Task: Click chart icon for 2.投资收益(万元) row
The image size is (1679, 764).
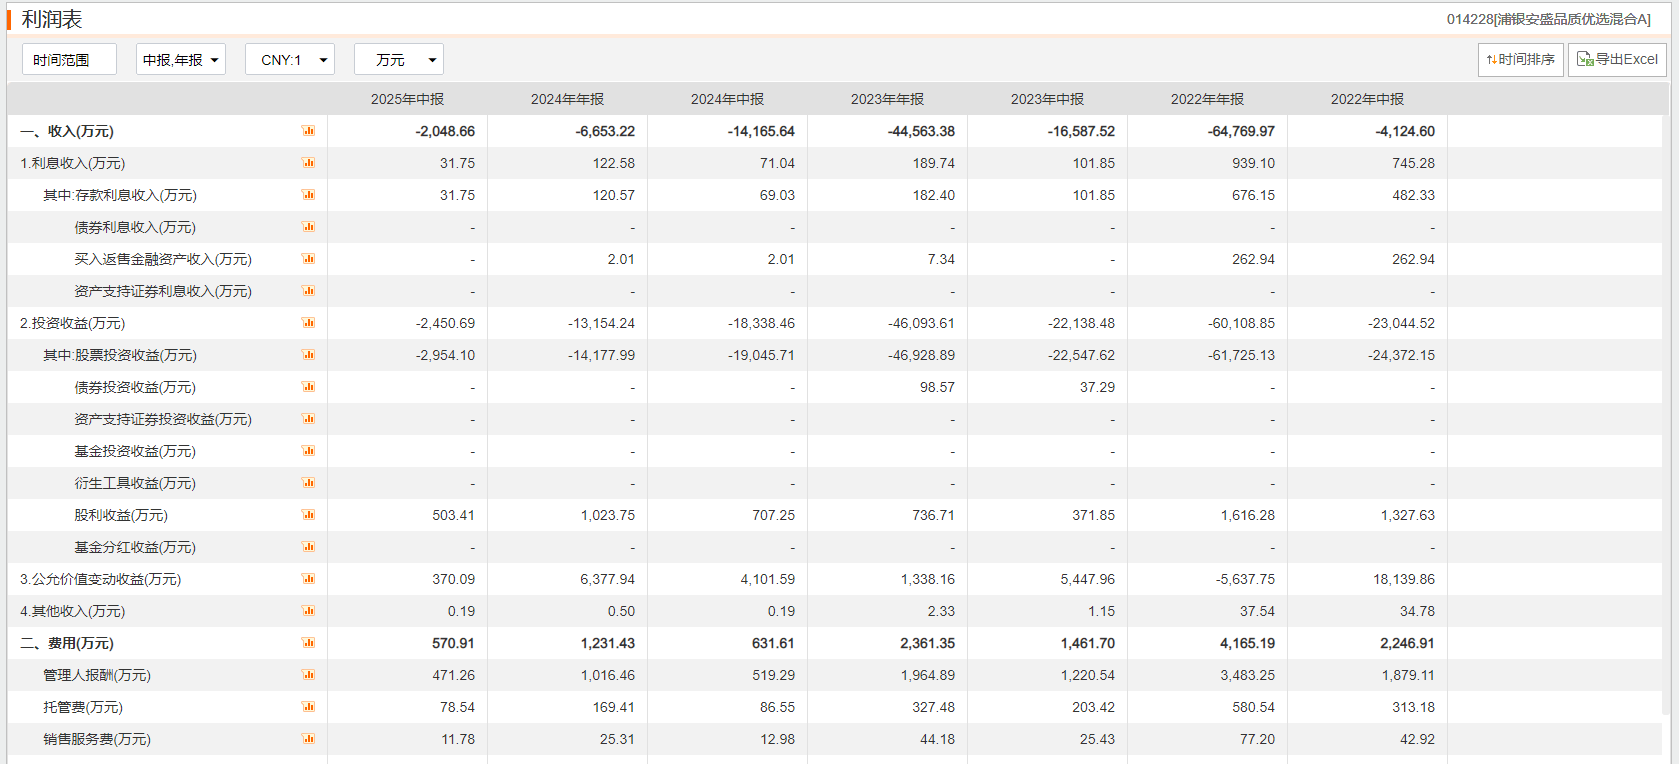Action: pyautogui.click(x=309, y=323)
